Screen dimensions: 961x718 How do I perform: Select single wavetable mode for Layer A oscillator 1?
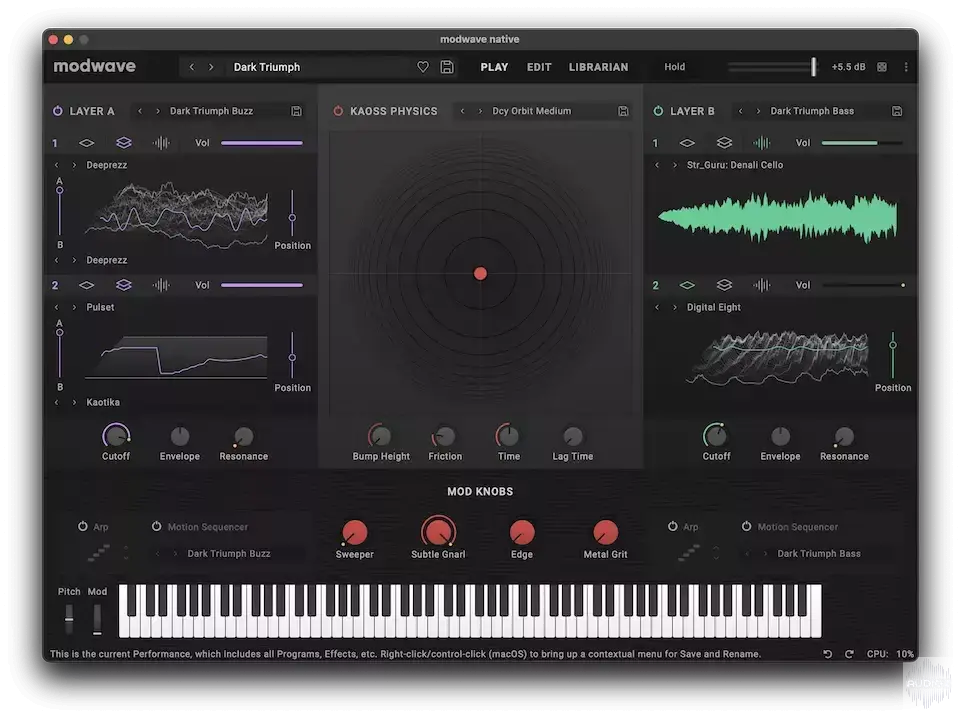[86, 143]
